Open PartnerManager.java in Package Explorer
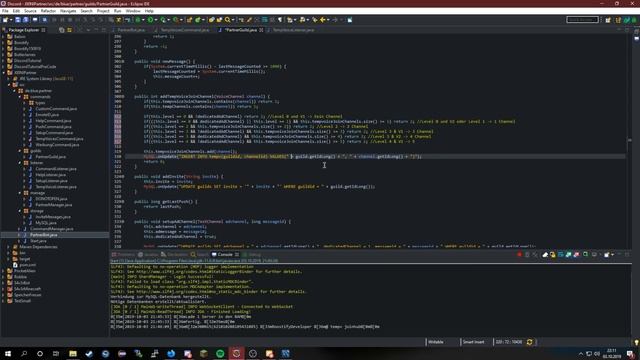640x360 pixels. [53, 204]
